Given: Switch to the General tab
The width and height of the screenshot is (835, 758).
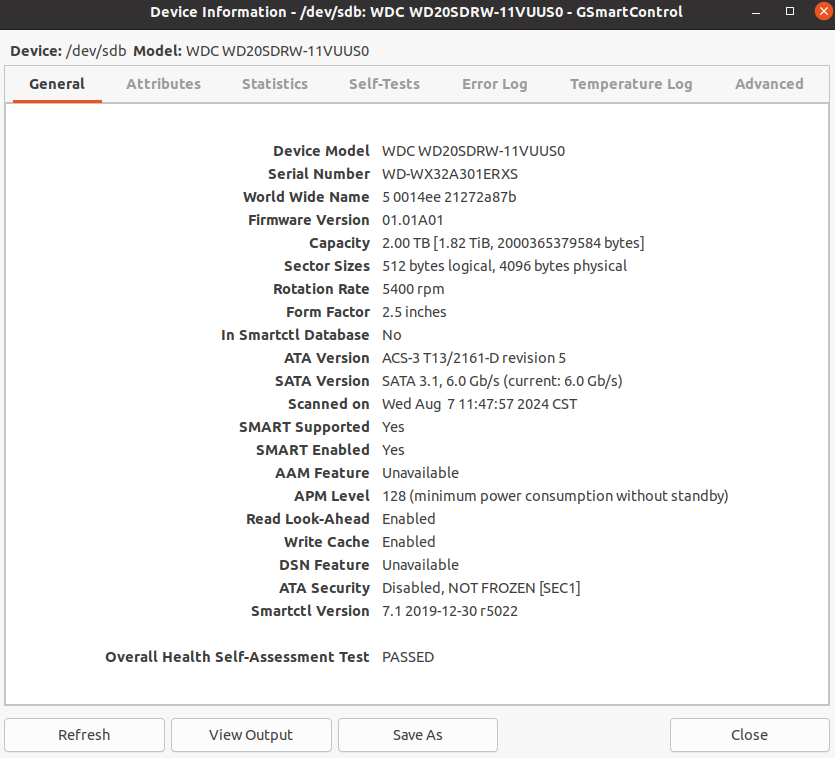Looking at the screenshot, I should [x=57, y=84].
